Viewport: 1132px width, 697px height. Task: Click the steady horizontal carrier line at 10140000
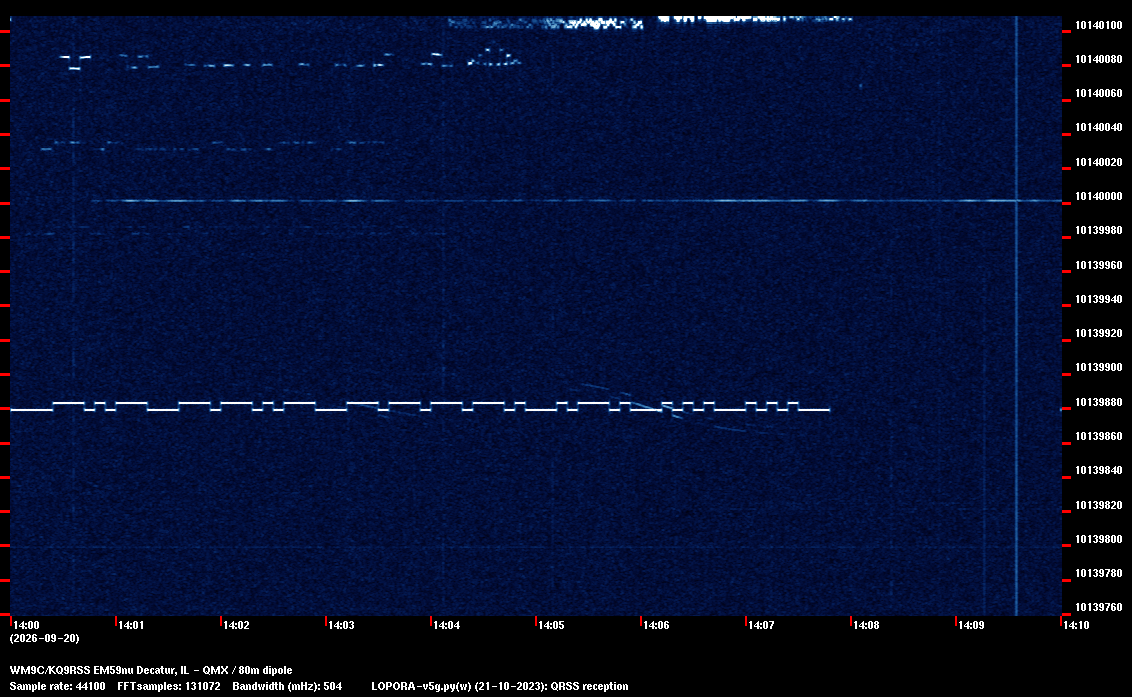(x=576, y=201)
